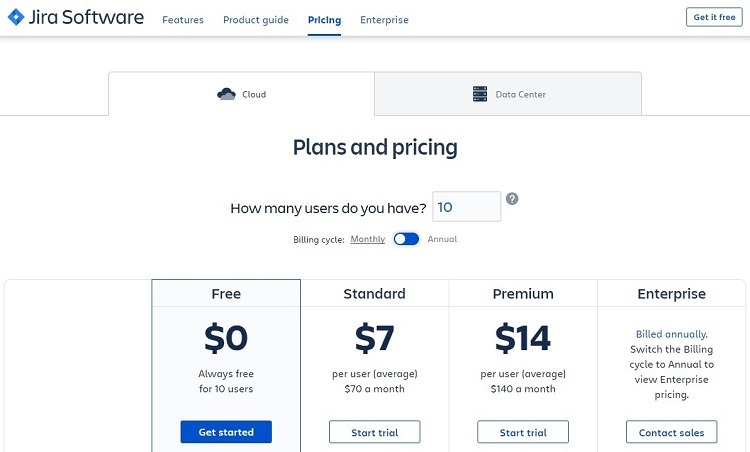Open the Product guide navigation item
The width and height of the screenshot is (750, 452).
tap(256, 20)
